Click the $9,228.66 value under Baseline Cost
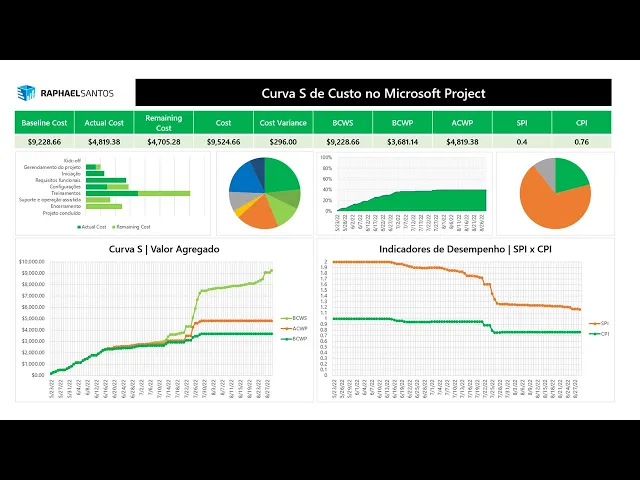The height and width of the screenshot is (480, 640). coord(44,142)
